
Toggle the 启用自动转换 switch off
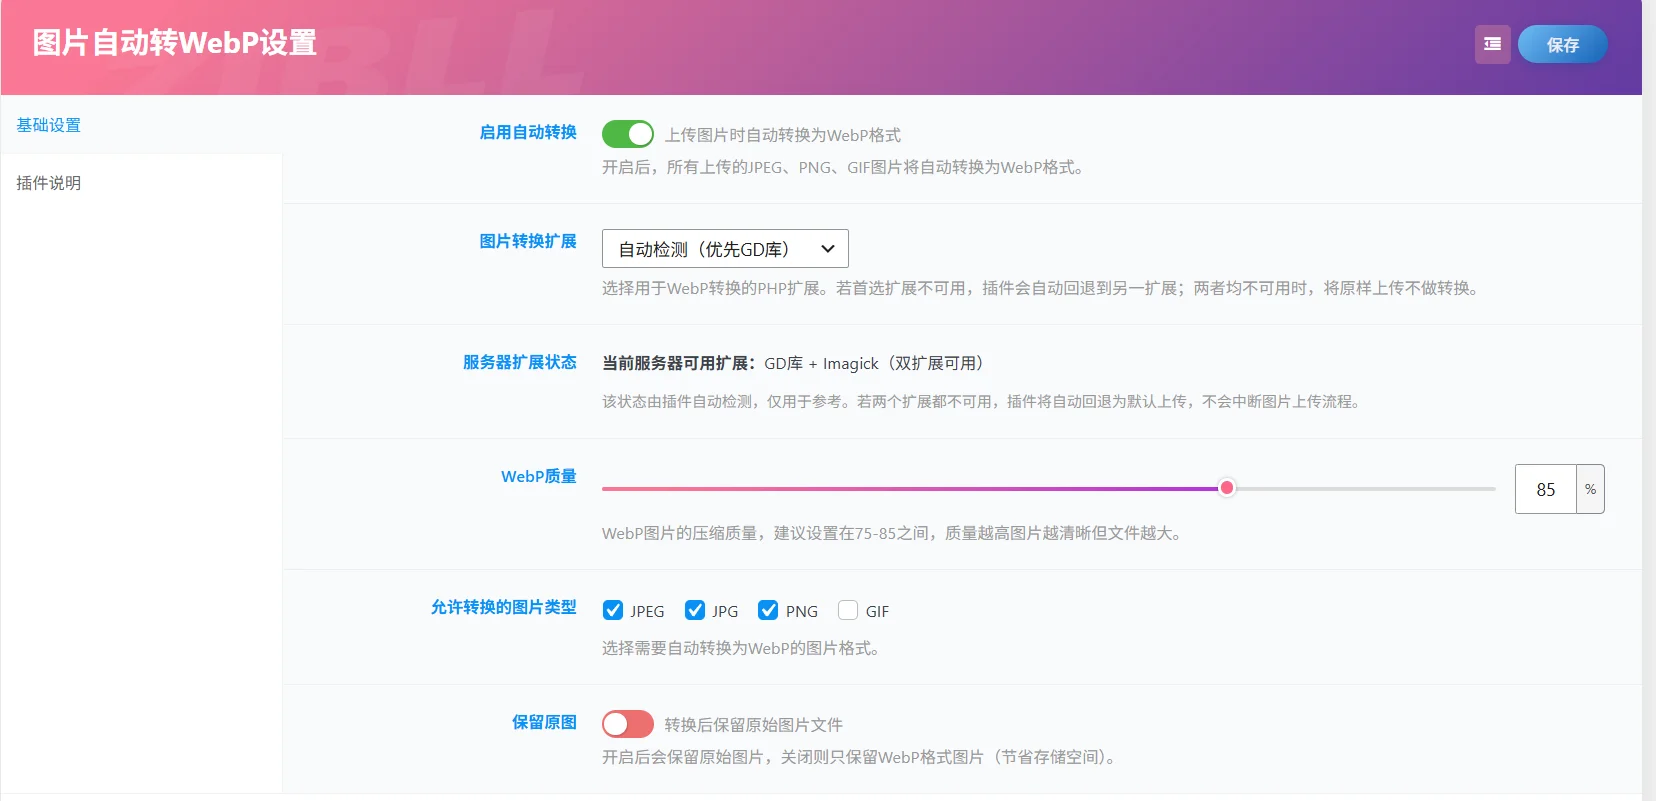[x=628, y=134]
